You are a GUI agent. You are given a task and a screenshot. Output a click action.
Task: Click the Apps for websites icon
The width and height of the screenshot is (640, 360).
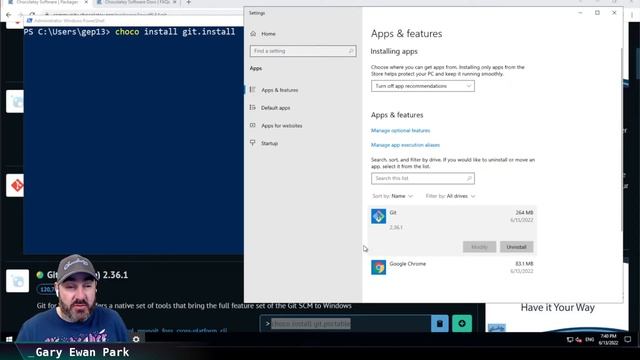pos(253,125)
